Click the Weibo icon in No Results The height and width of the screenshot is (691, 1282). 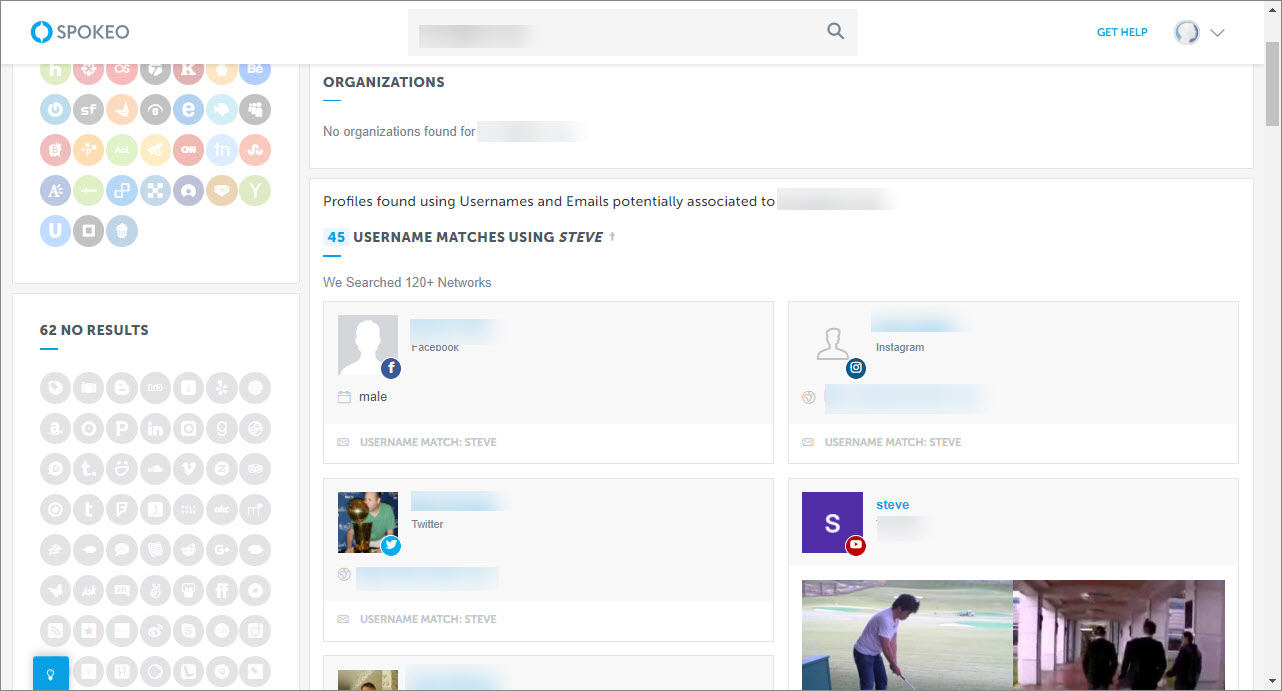pyautogui.click(x=155, y=630)
